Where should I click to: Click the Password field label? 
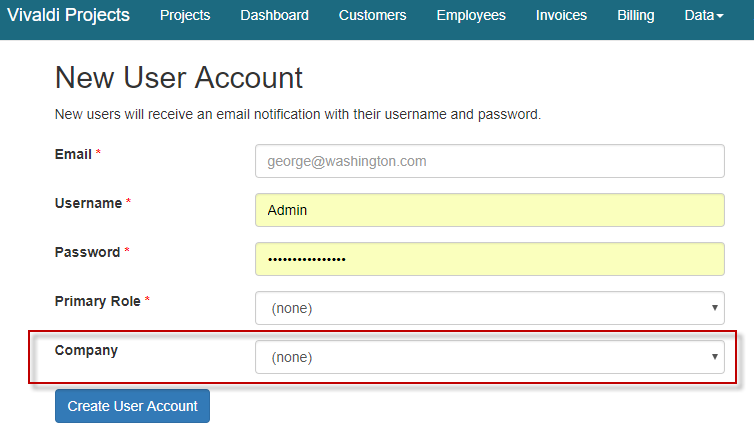[87, 252]
